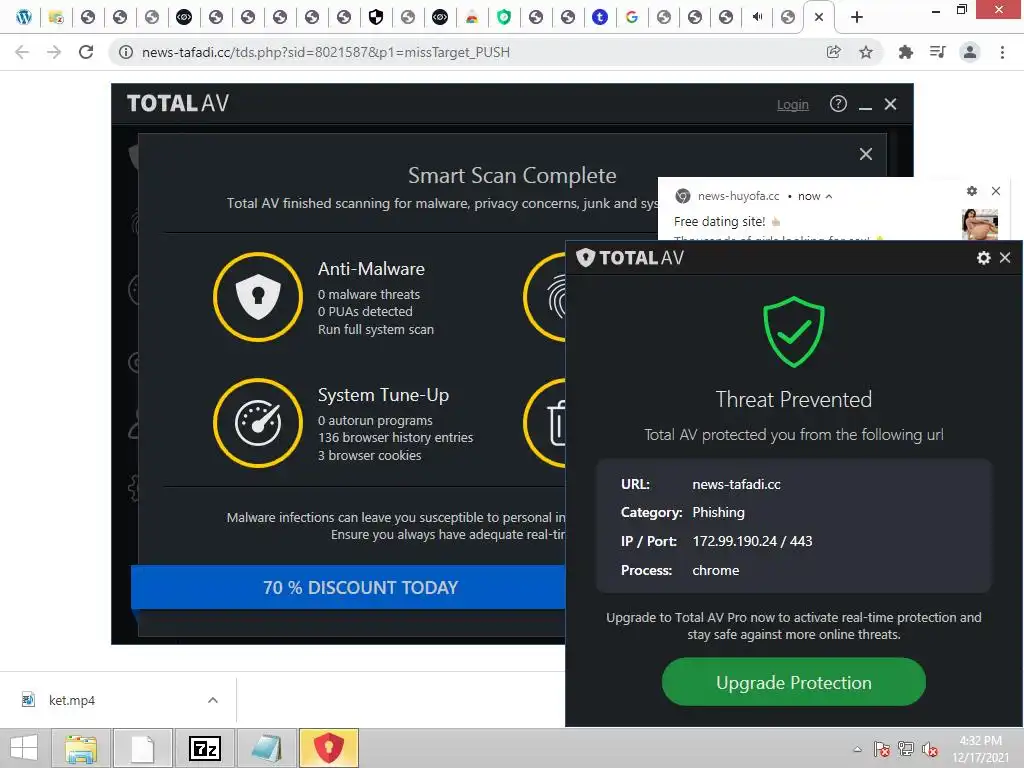Open the 7-Zip taskbar icon

(205, 748)
